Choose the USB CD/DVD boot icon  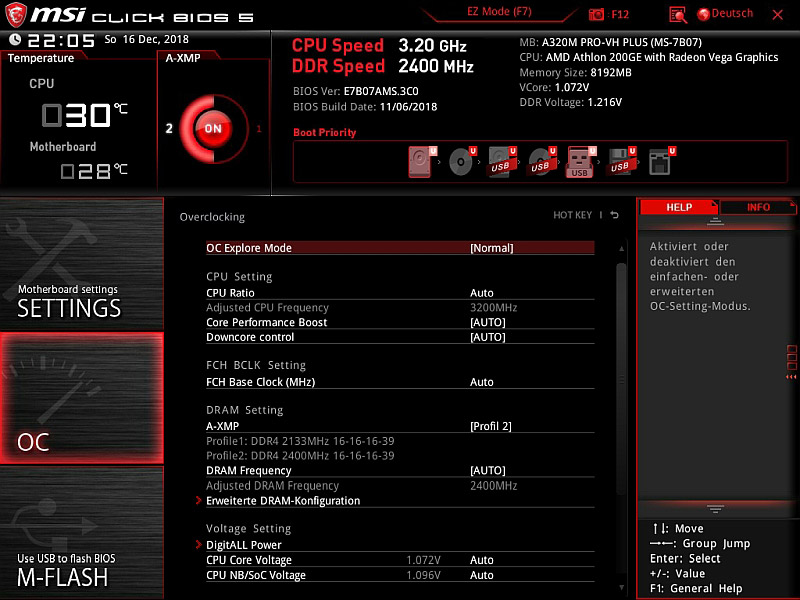(x=541, y=162)
